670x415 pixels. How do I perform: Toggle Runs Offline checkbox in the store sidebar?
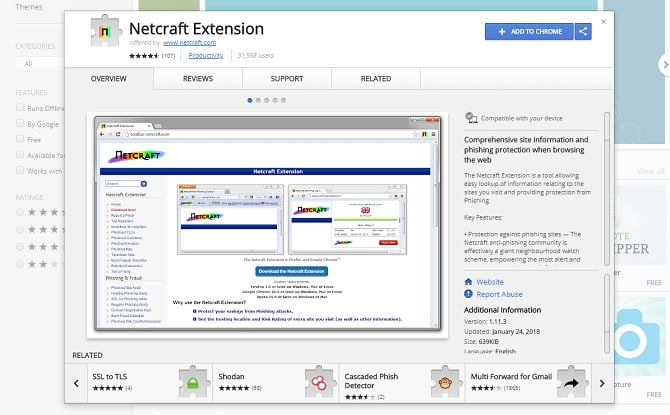pyautogui.click(x=20, y=108)
